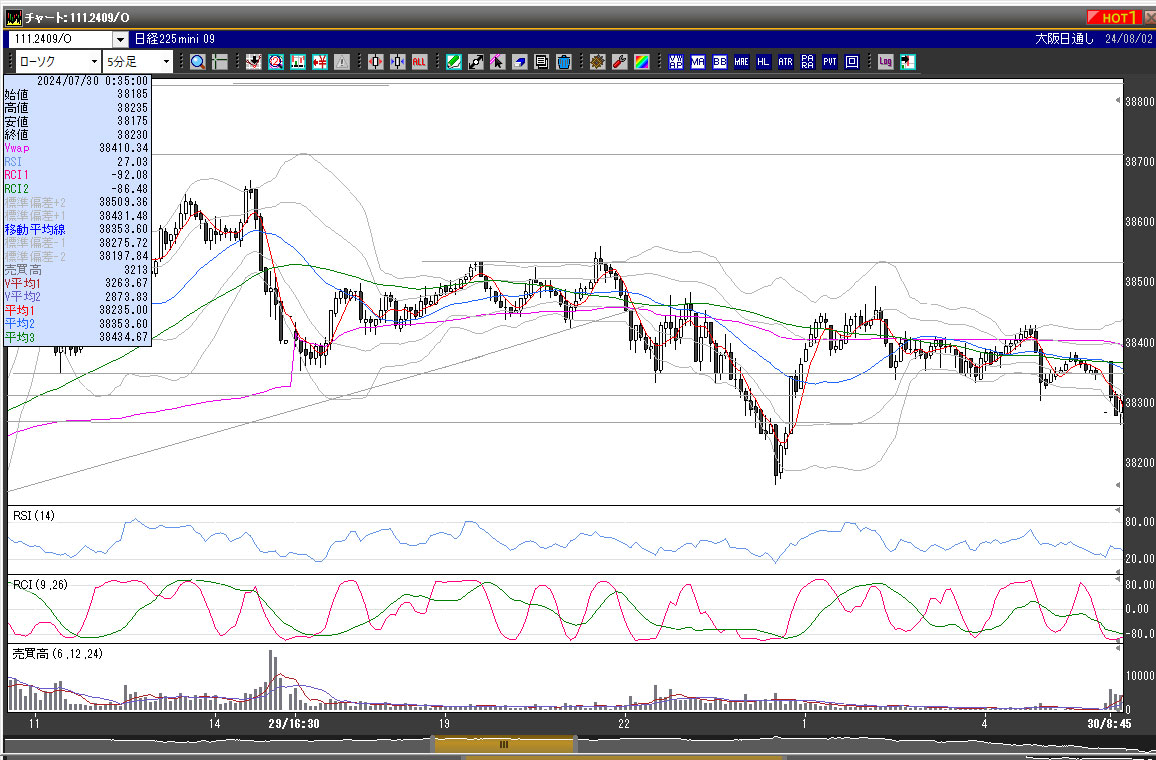Click the candle icon with red arrows
This screenshot has height=760, width=1156.
pyautogui.click(x=375, y=62)
